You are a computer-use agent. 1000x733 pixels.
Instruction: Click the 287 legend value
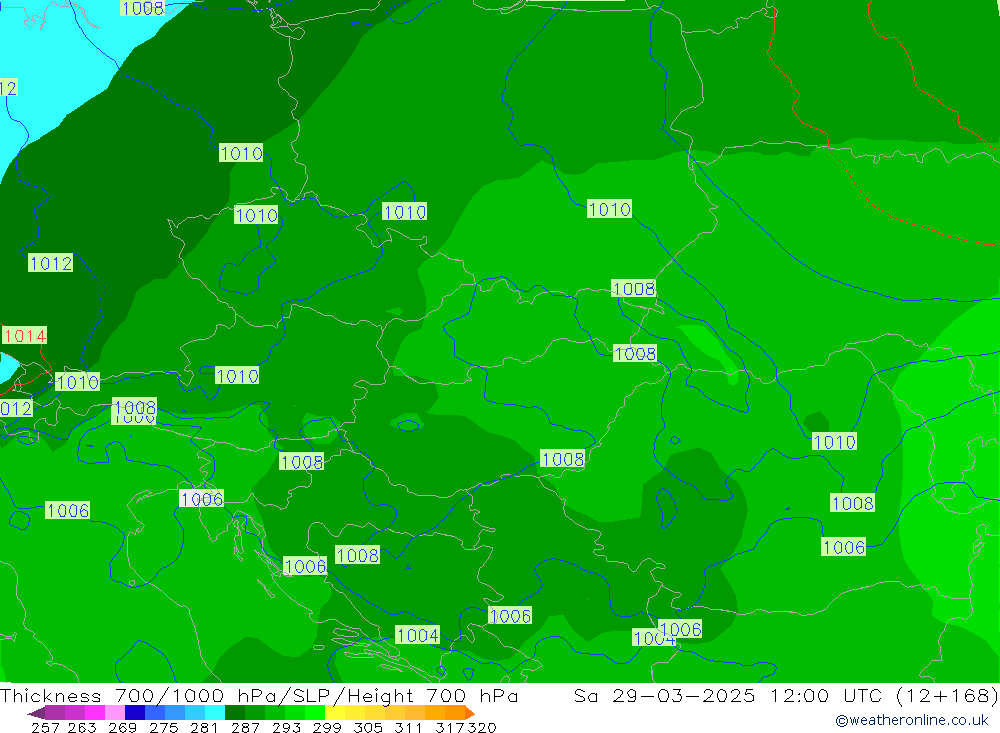pyautogui.click(x=245, y=727)
